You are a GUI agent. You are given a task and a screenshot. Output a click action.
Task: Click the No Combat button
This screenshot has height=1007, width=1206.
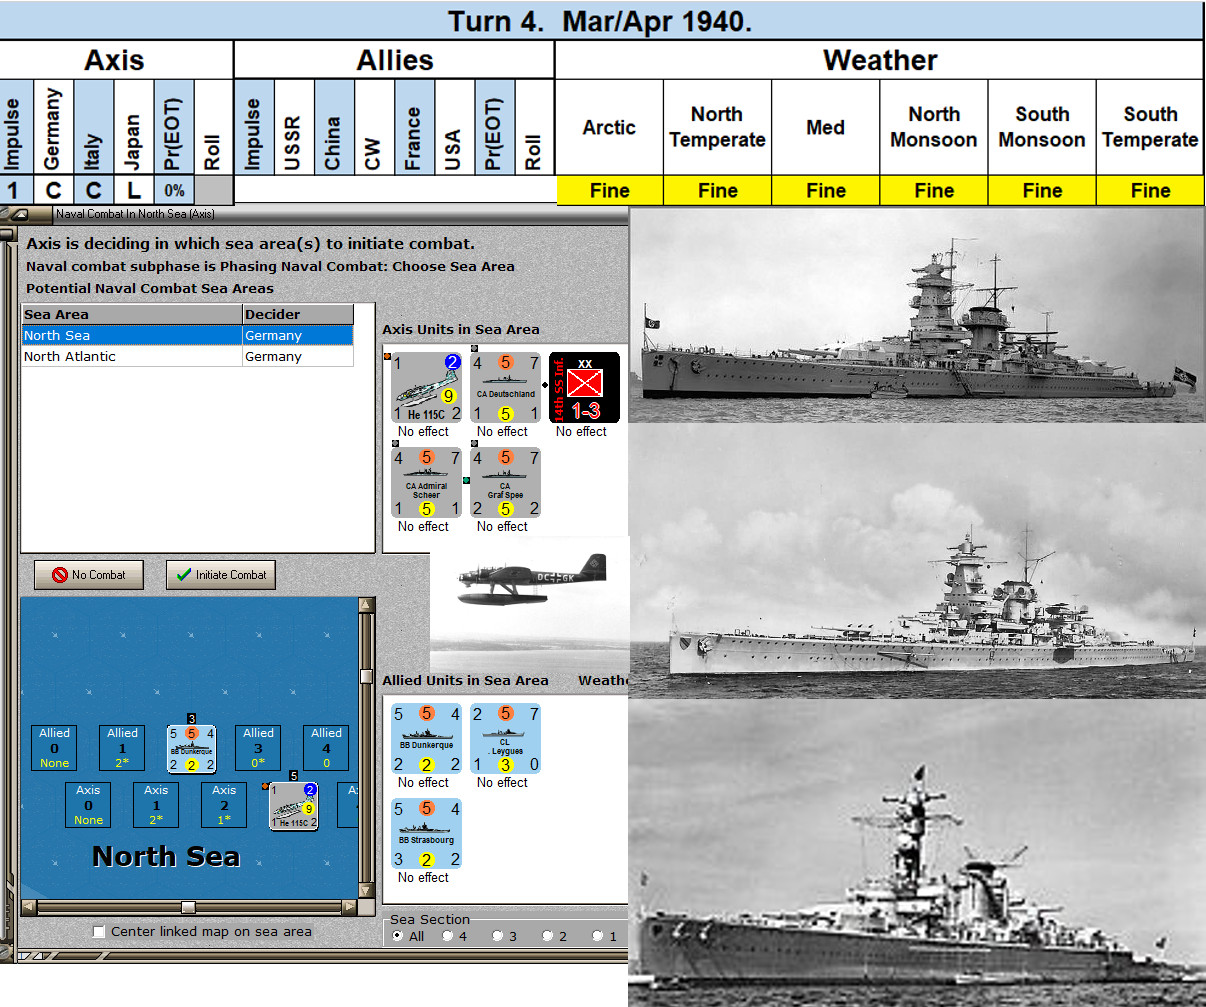[89, 575]
